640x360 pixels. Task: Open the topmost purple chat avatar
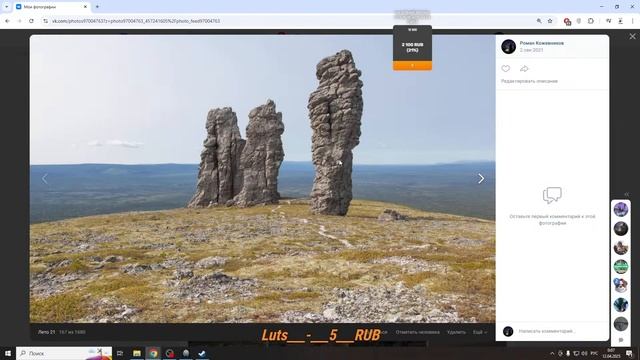click(x=621, y=209)
